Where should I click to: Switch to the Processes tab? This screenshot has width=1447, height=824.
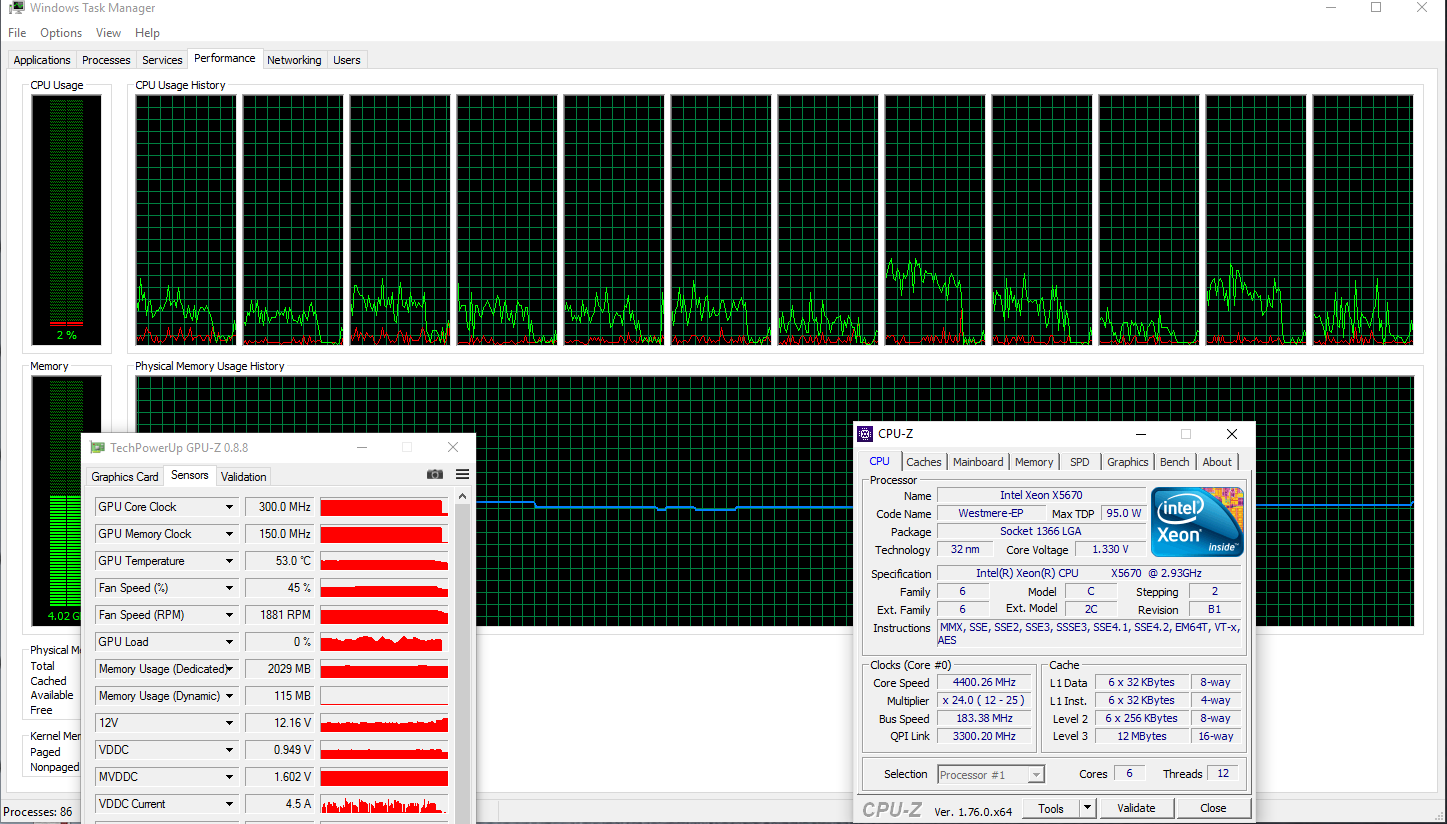[x=106, y=60]
